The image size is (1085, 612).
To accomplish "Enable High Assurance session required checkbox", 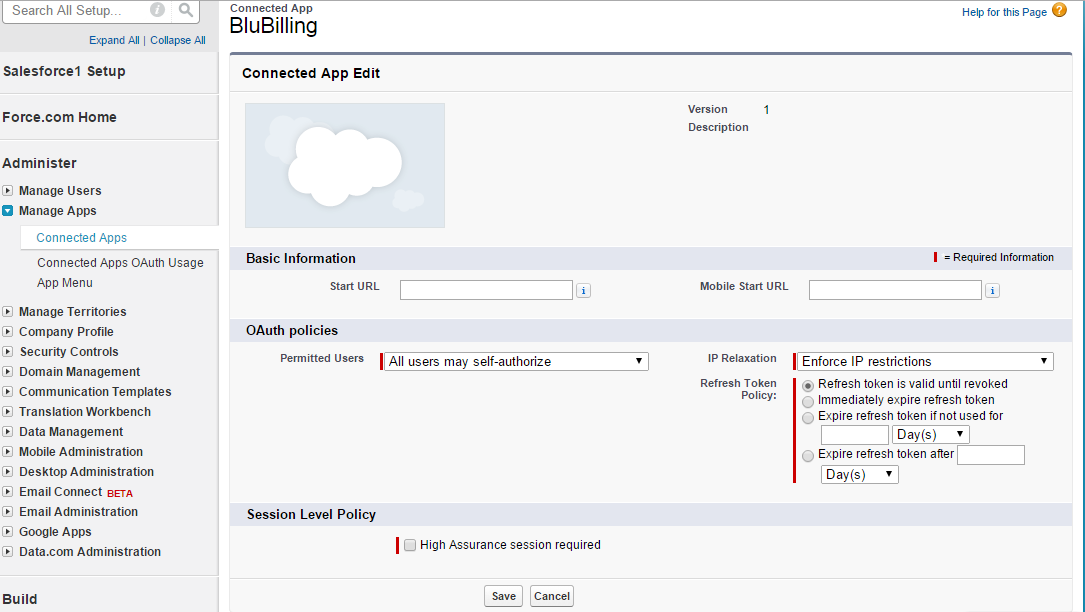I will [410, 545].
